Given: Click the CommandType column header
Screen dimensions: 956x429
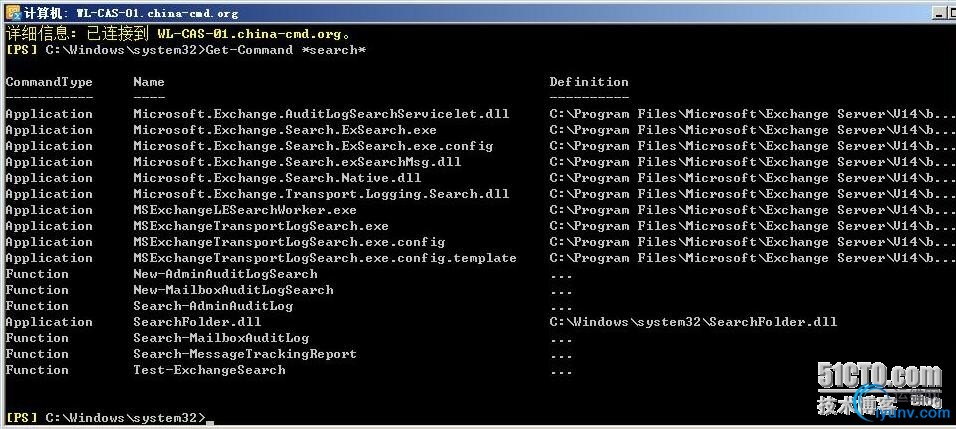Looking at the screenshot, I should [x=49, y=82].
